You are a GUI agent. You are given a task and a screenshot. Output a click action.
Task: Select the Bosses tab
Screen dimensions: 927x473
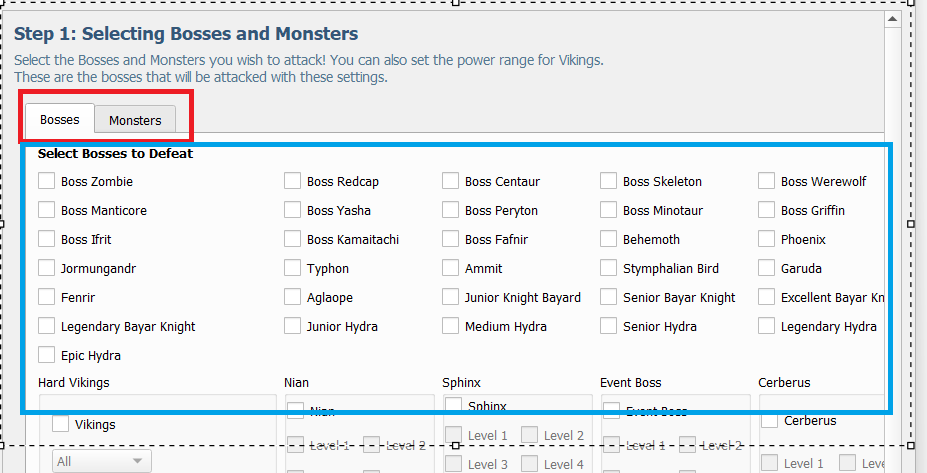coord(60,119)
